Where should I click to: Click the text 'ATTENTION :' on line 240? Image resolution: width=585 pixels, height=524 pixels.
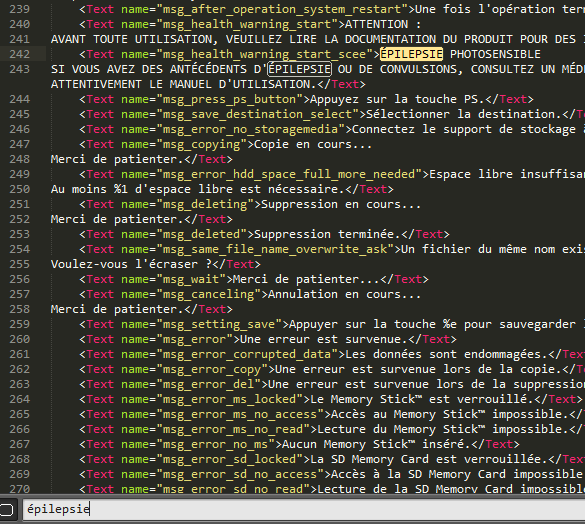point(383,24)
